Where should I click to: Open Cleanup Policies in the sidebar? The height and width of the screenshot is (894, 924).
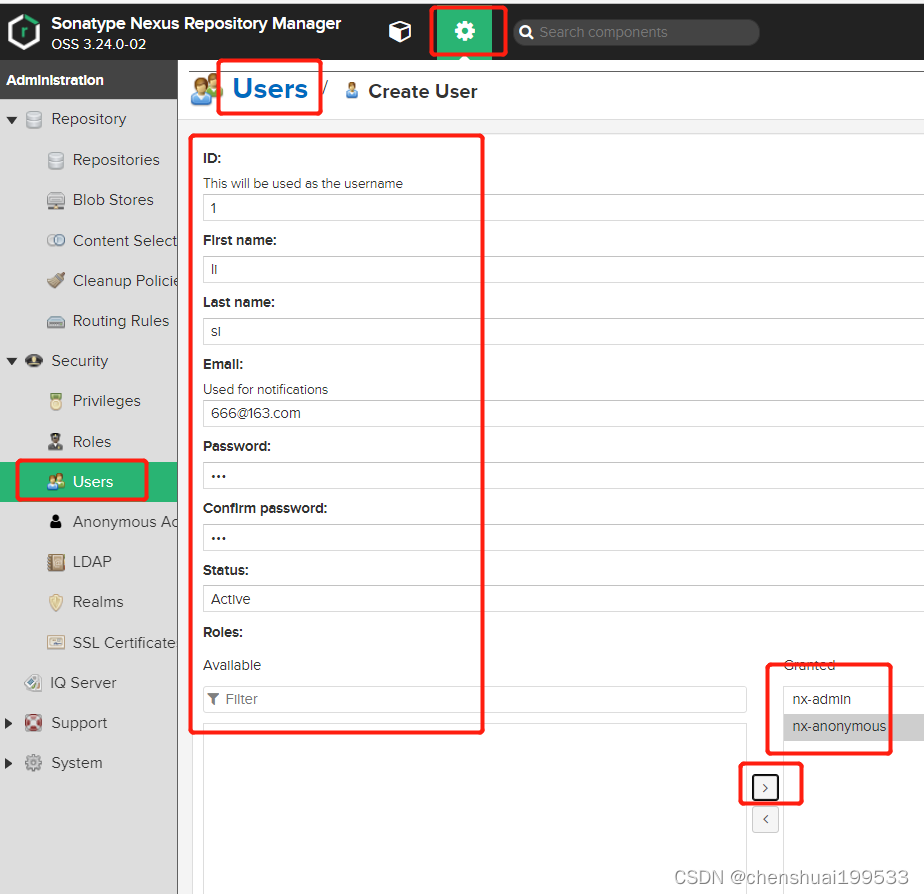[125, 281]
